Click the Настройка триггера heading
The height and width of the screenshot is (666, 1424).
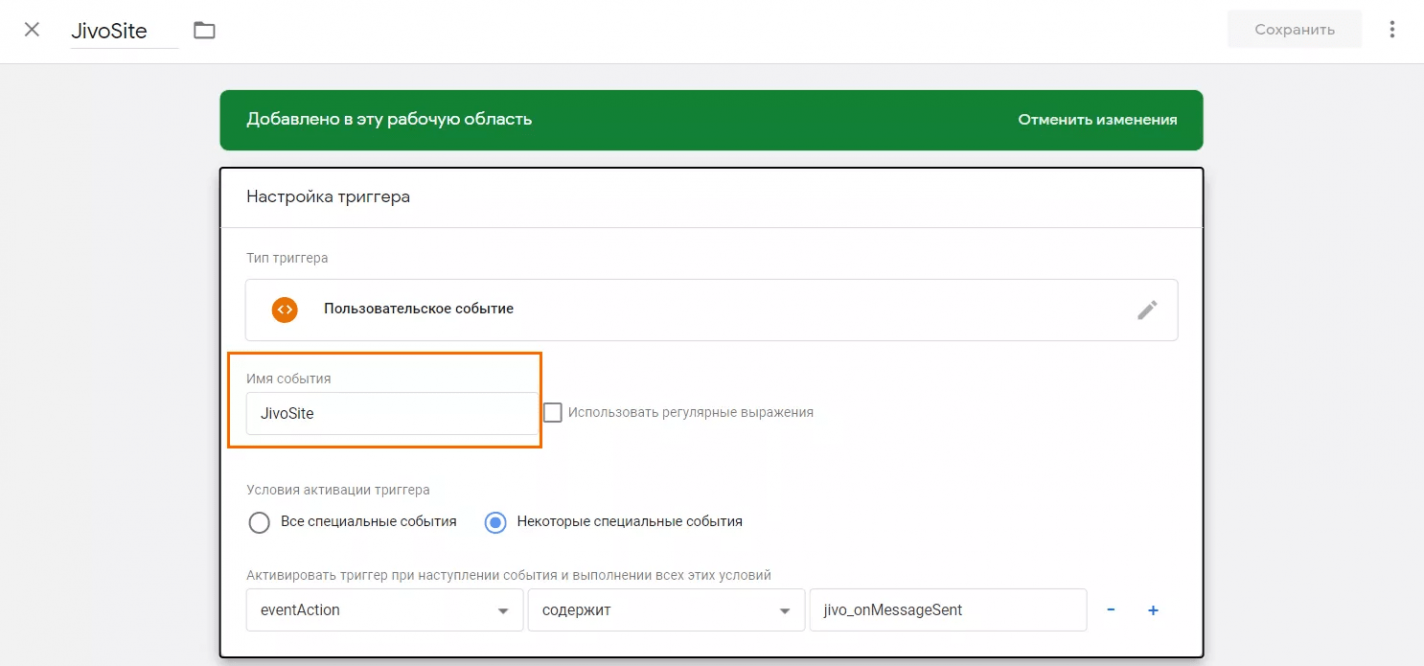tap(328, 197)
